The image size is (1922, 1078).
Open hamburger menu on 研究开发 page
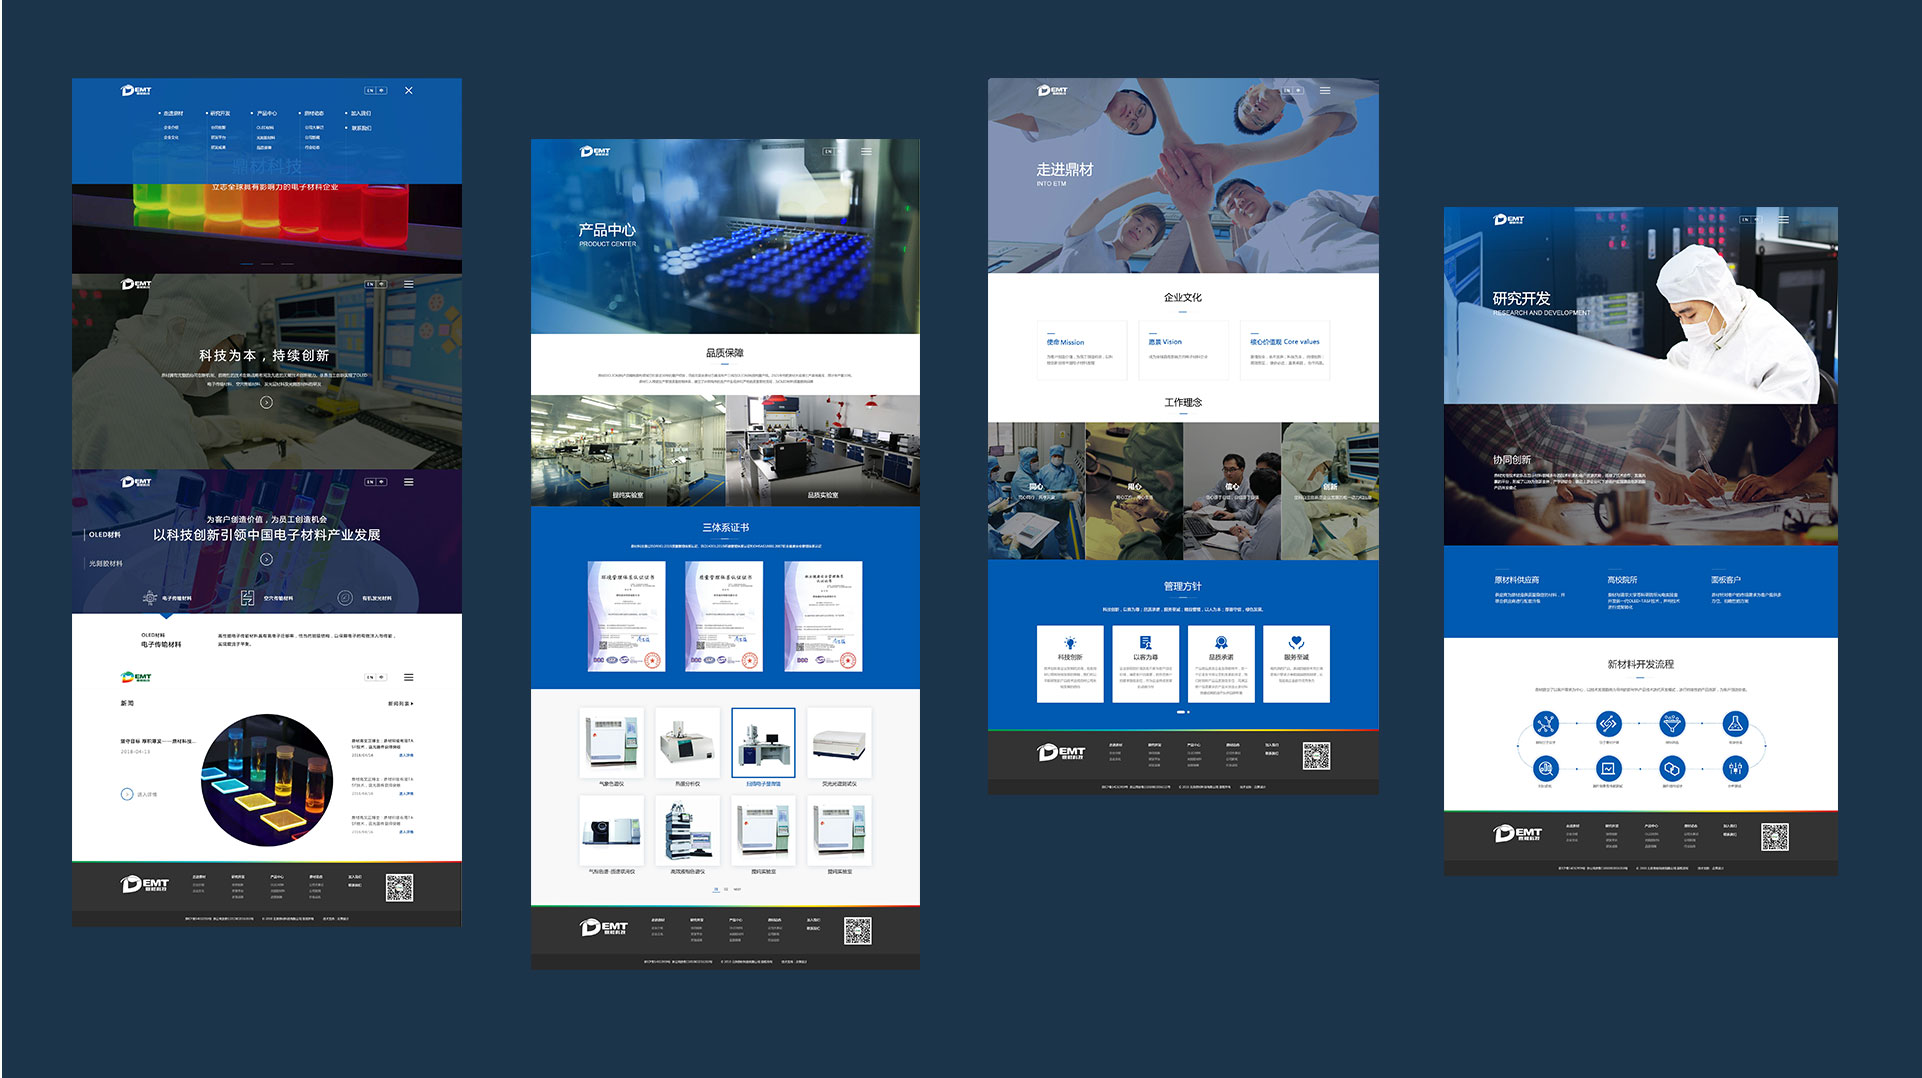point(1783,220)
